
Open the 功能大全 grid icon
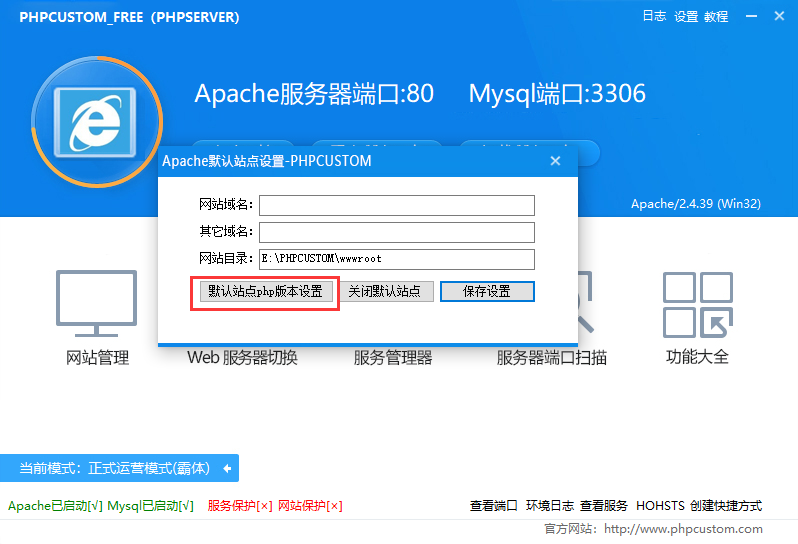pos(698,305)
